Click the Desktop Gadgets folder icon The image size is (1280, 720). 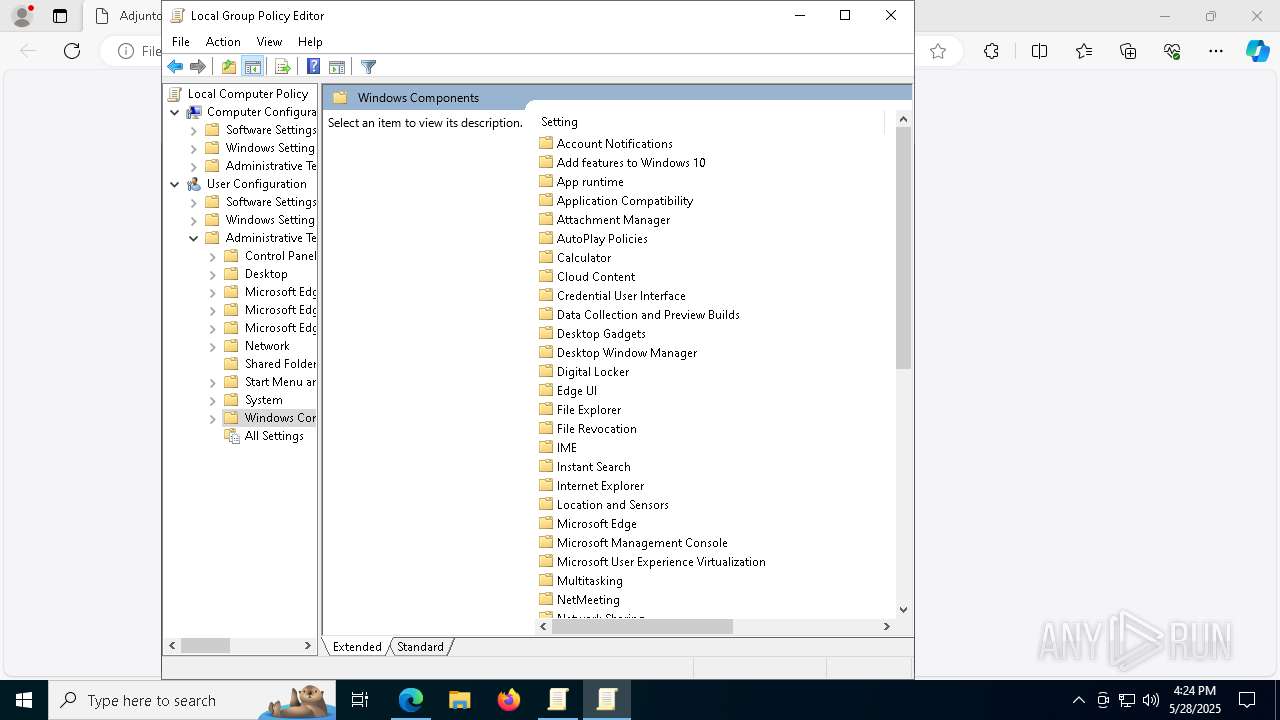[x=546, y=333]
